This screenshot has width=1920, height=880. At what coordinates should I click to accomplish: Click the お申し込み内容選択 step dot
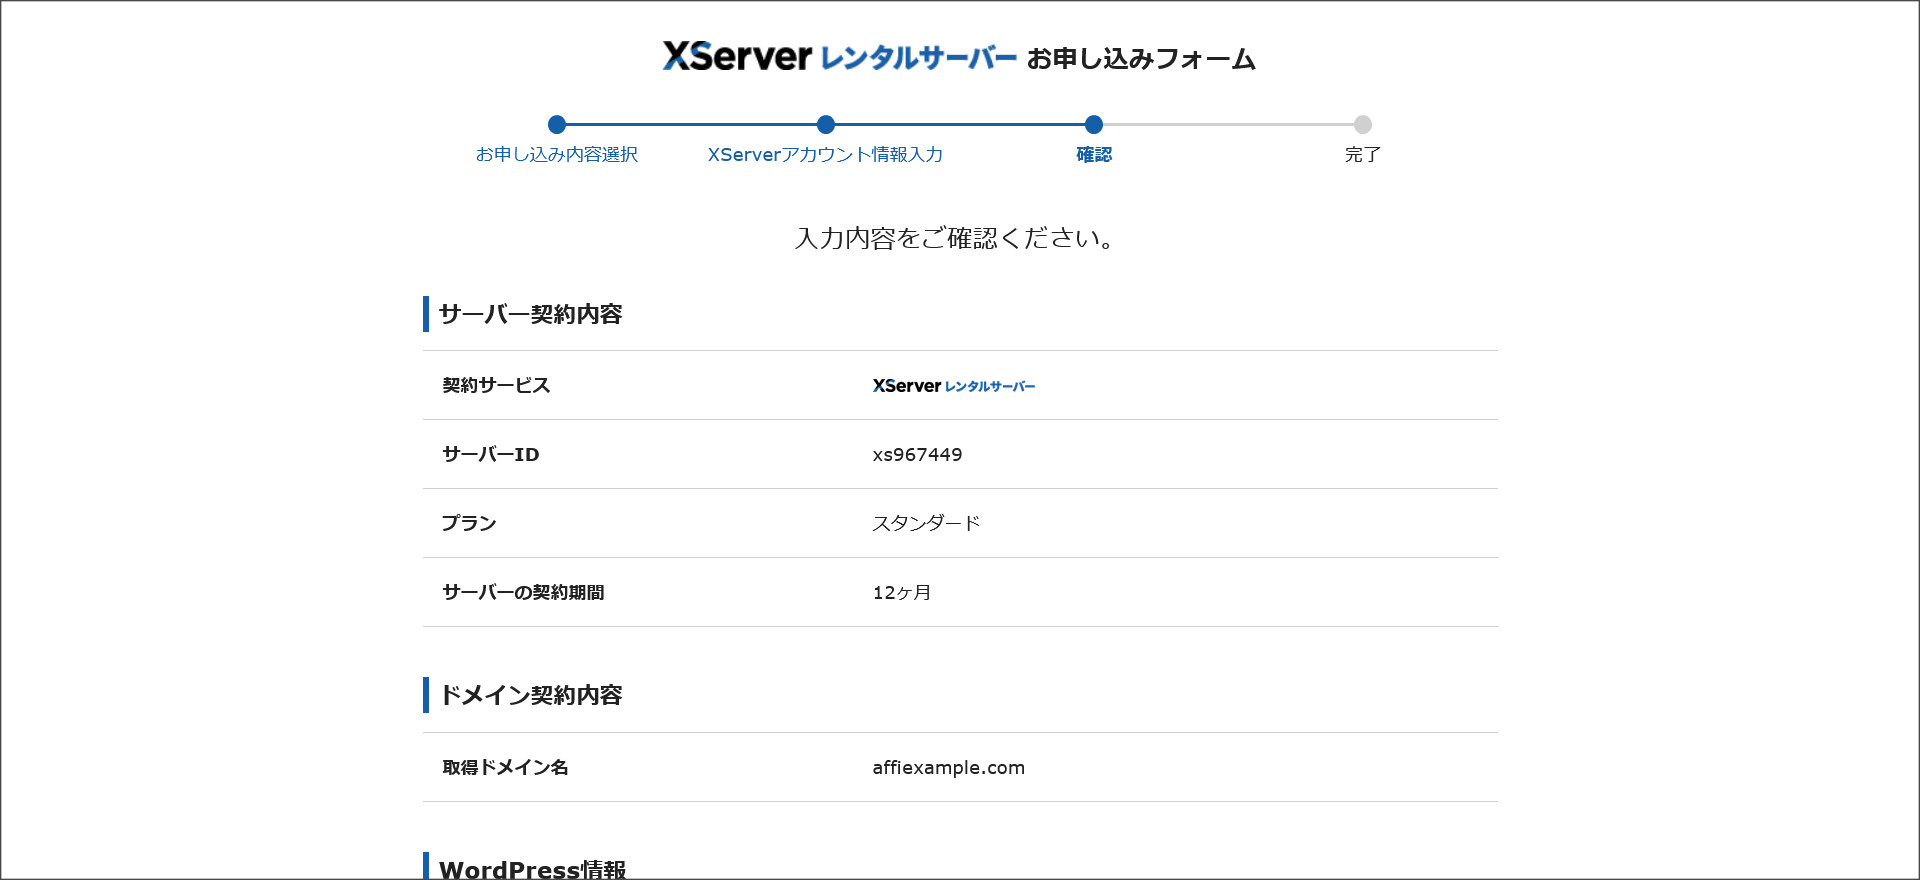coord(557,125)
